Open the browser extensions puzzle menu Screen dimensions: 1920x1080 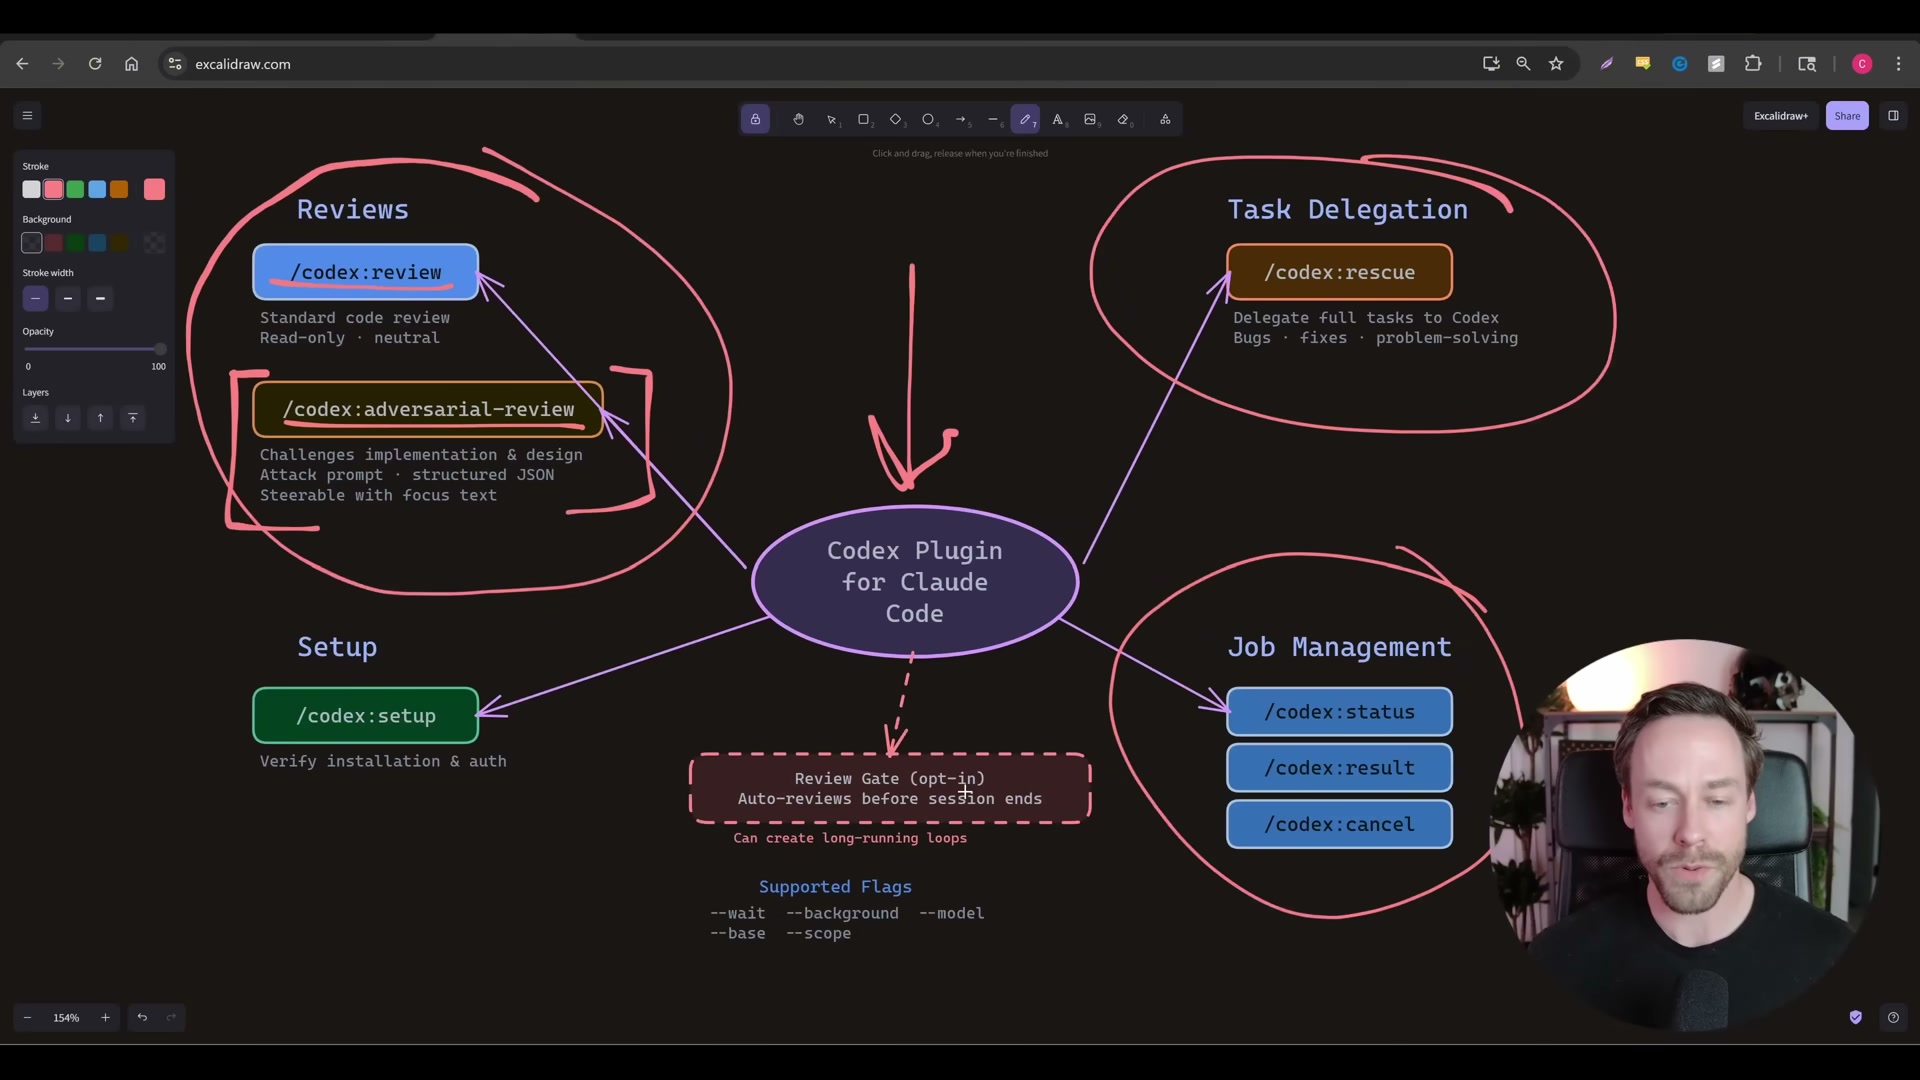1753,64
